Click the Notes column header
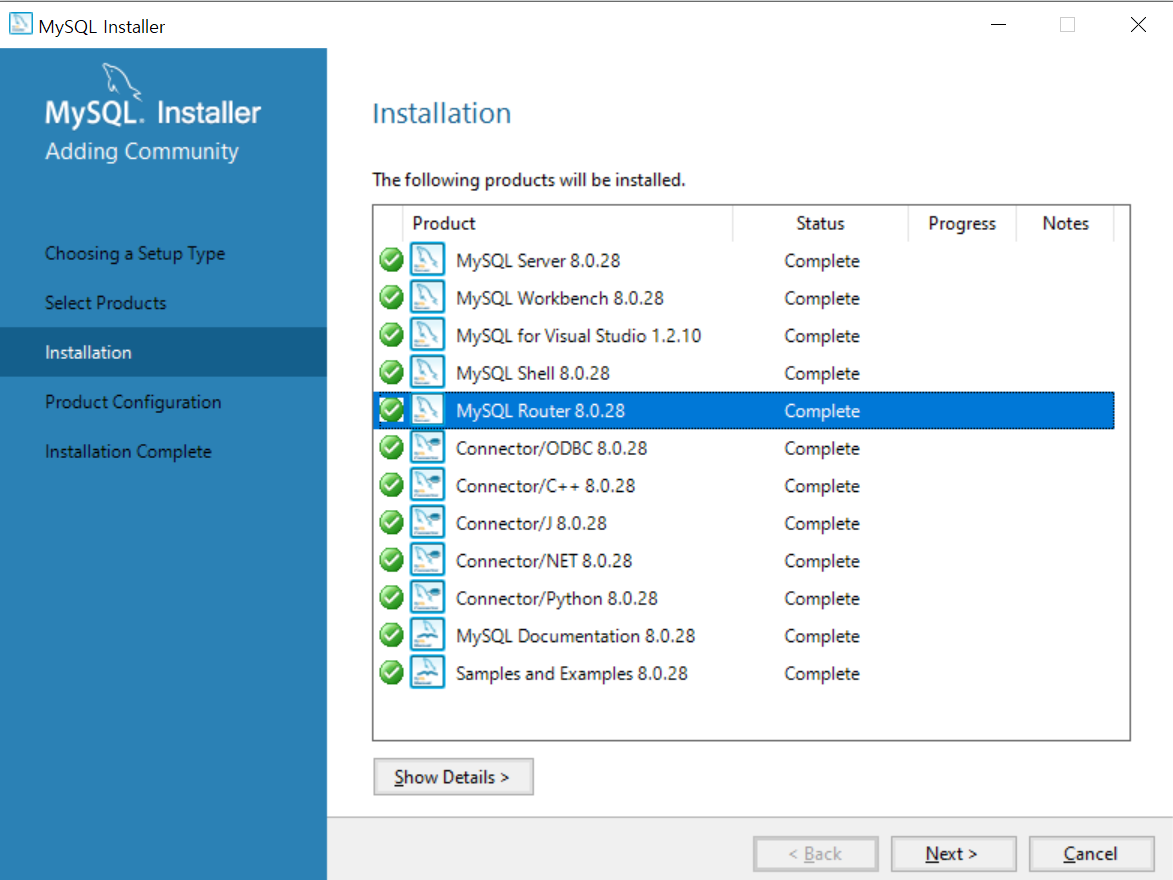Screen dimensions: 1173x880 pos(1065,223)
